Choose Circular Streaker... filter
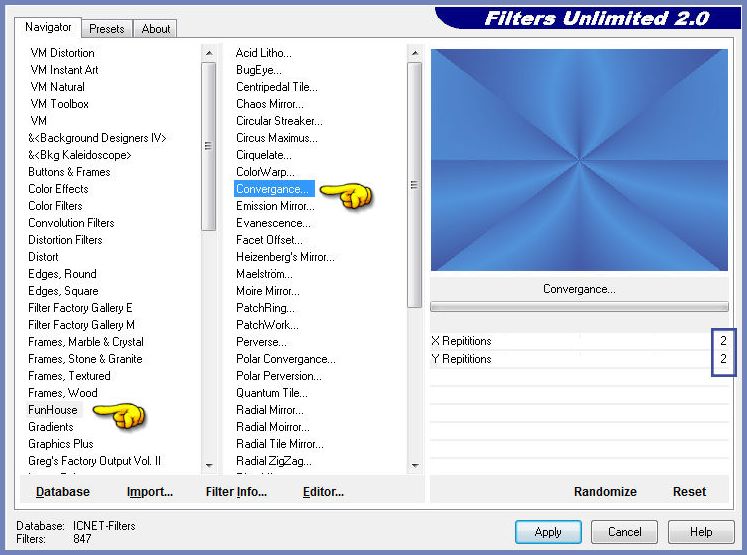 coord(279,121)
